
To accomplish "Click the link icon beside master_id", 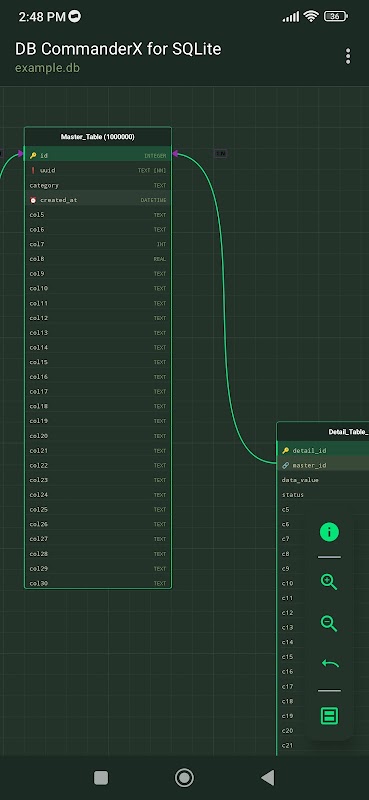I will (x=285, y=465).
